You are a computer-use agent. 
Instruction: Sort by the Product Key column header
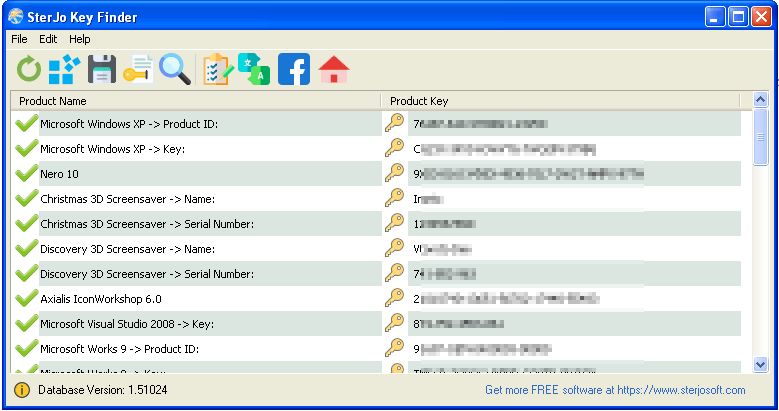560,101
